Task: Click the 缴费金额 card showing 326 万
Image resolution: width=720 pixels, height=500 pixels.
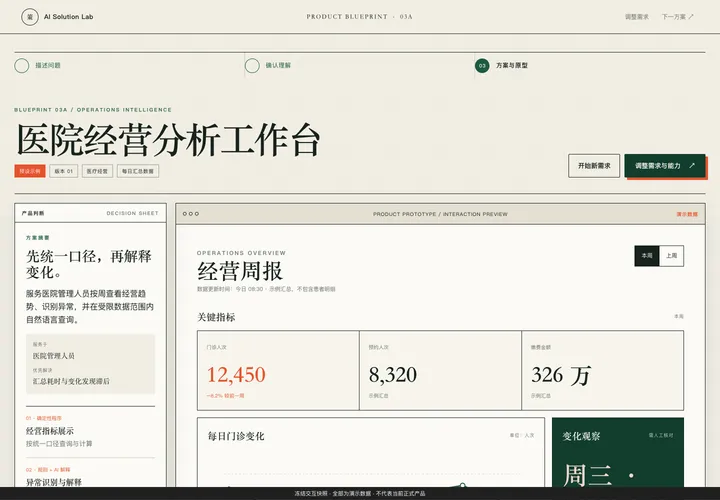Action: (x=602, y=371)
